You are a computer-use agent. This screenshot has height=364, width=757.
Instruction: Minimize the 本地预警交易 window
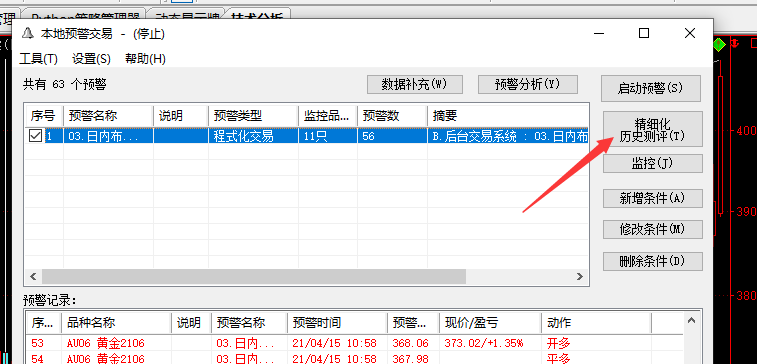pos(599,33)
